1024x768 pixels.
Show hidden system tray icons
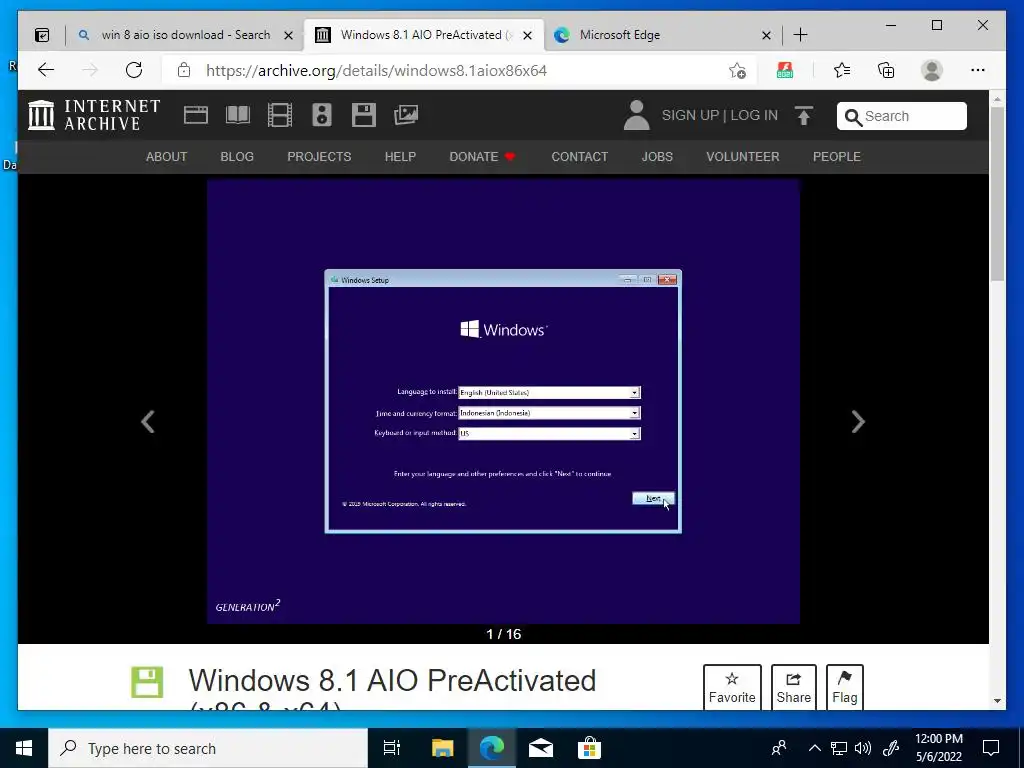815,748
